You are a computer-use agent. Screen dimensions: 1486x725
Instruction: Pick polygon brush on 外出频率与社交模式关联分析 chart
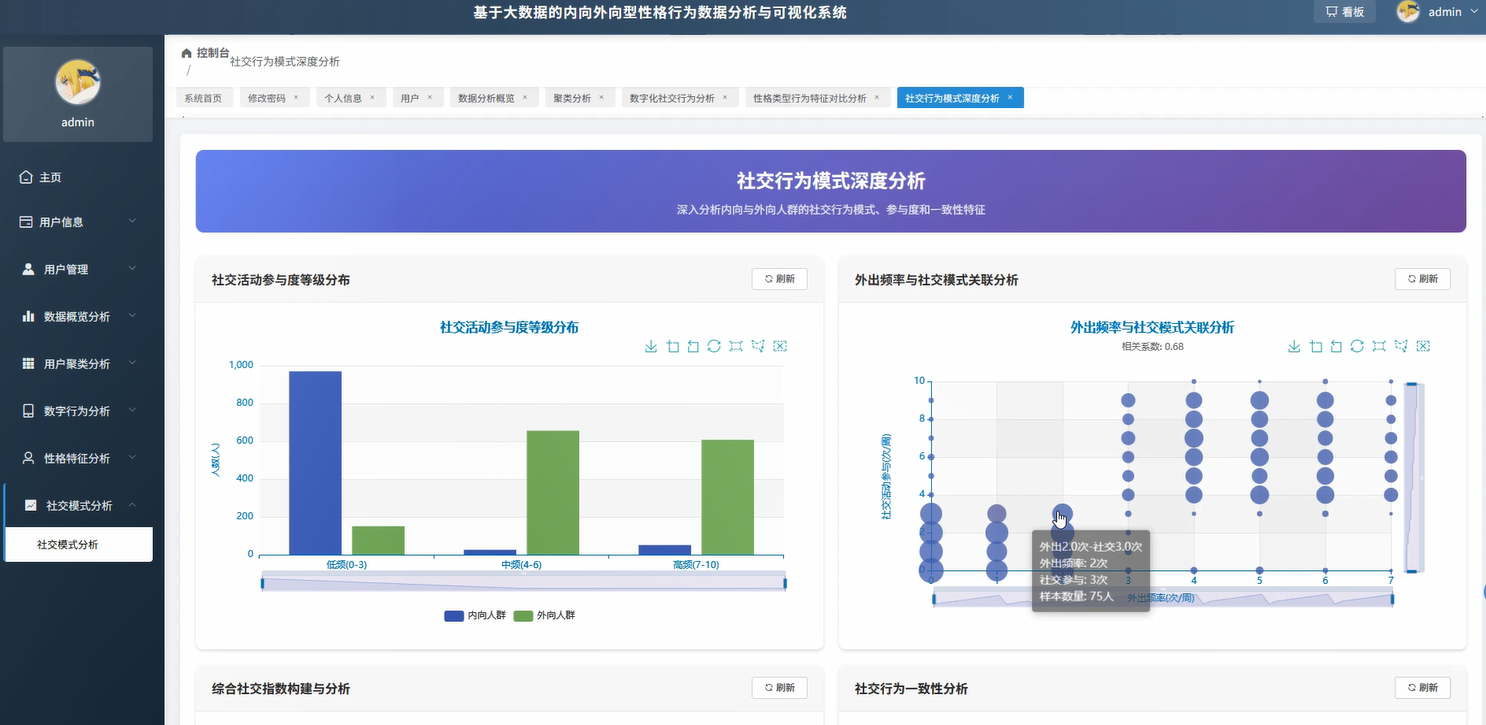click(1401, 346)
